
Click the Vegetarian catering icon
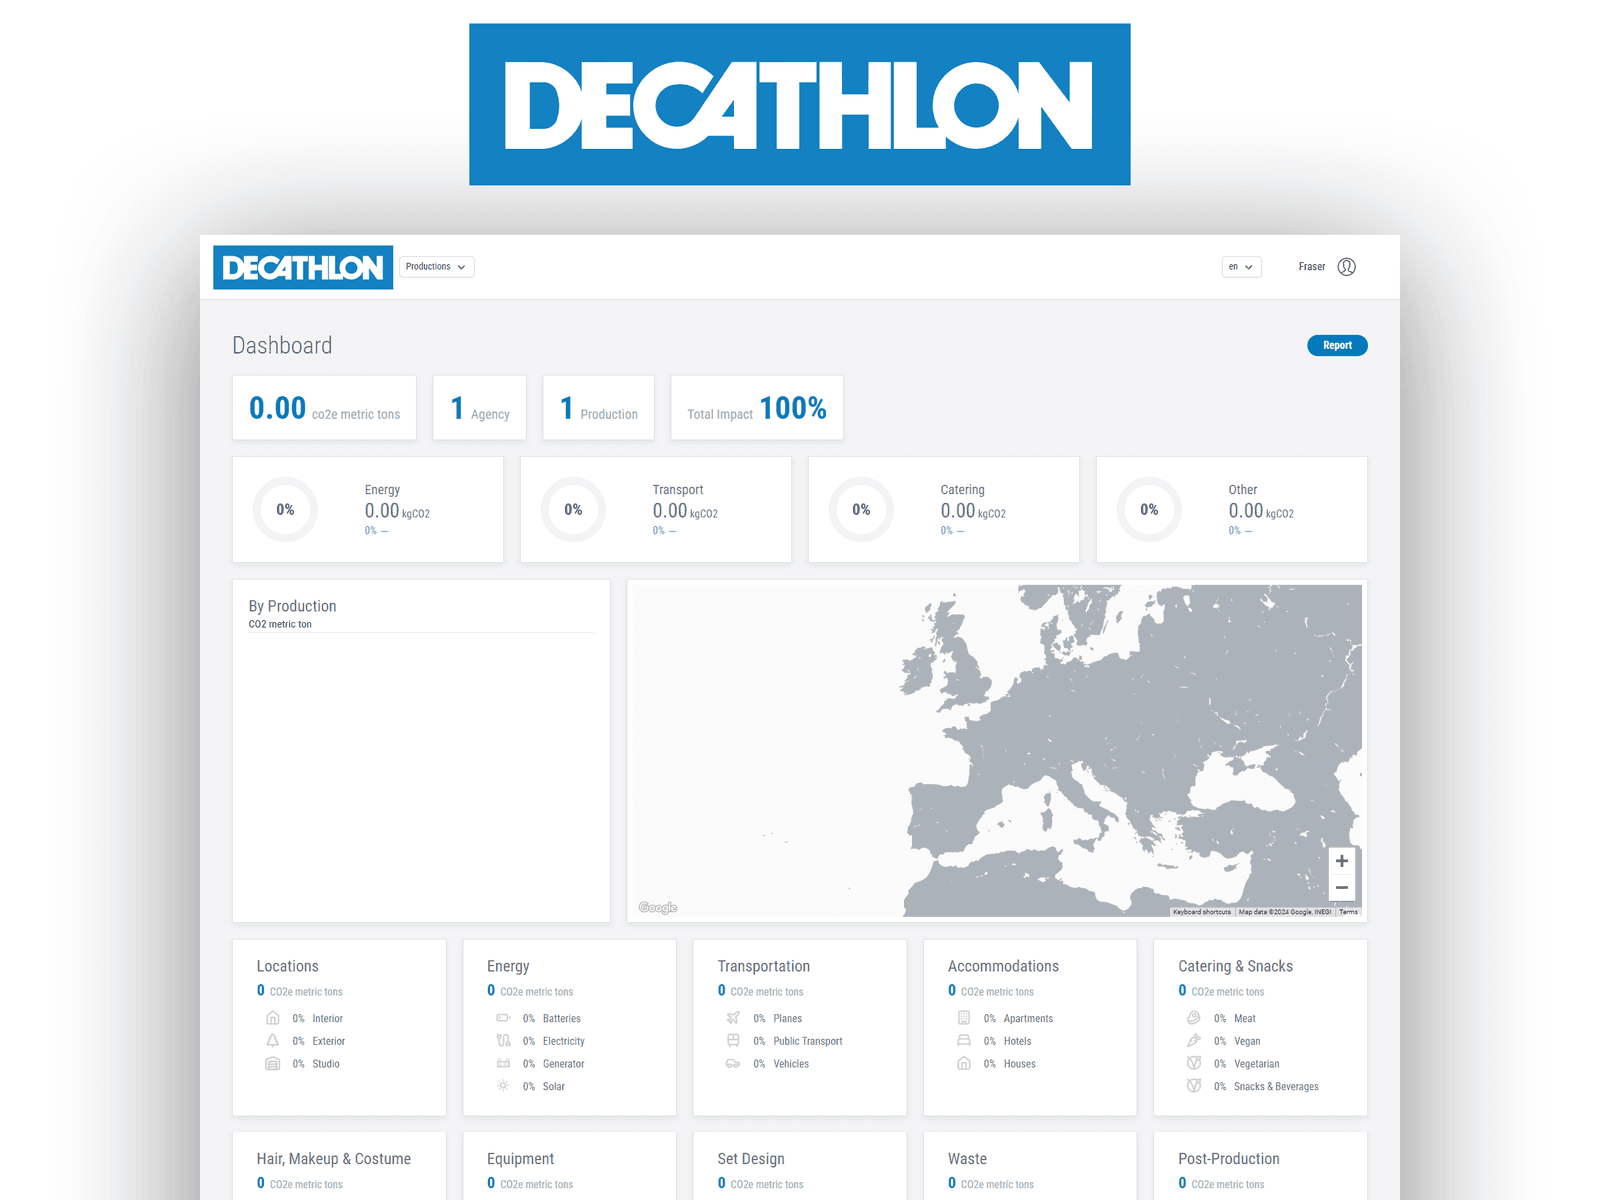tap(1194, 1064)
